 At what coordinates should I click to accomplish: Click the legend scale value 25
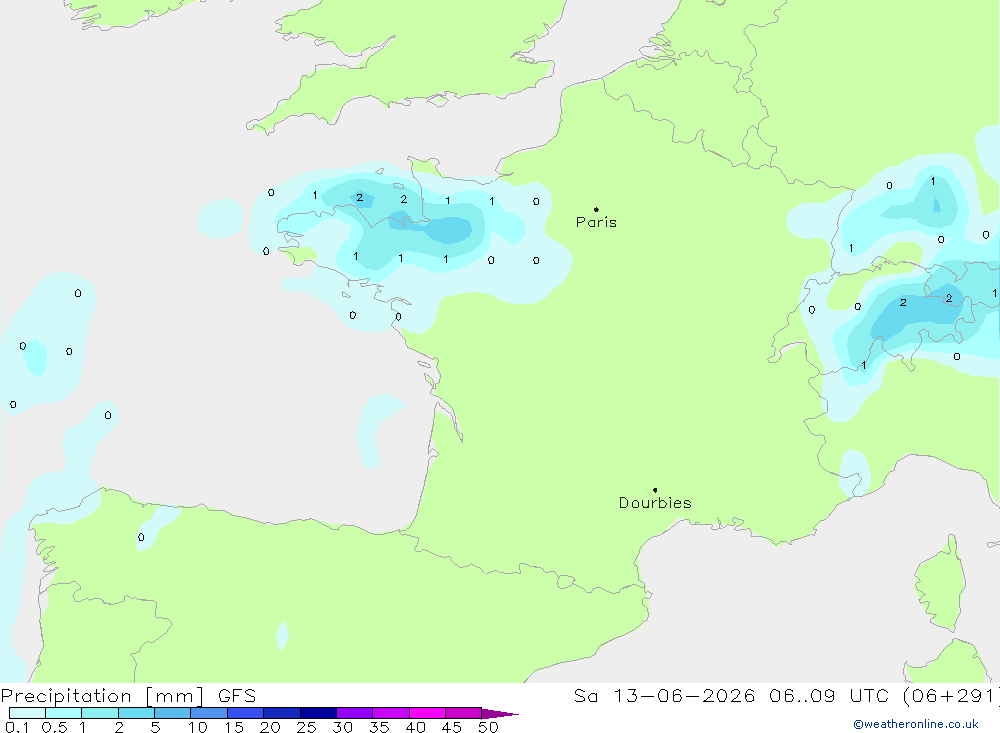[307, 727]
